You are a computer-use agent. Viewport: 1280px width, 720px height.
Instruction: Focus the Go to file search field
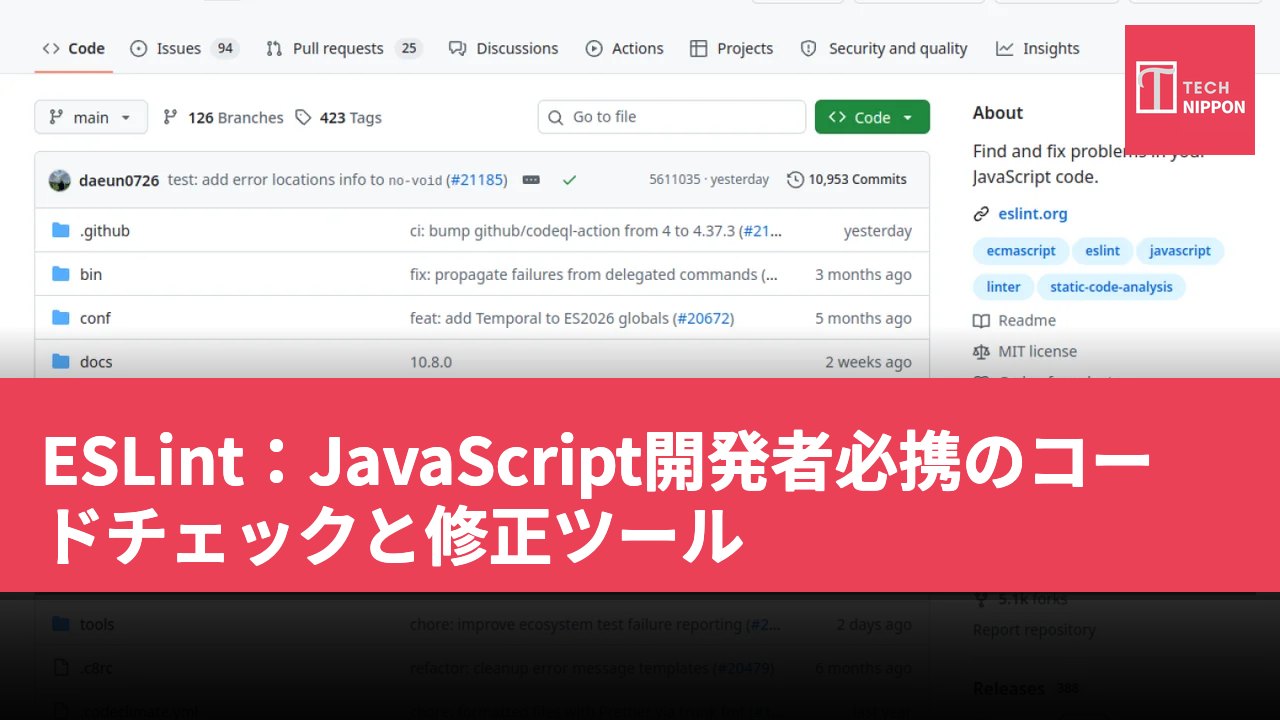click(672, 117)
